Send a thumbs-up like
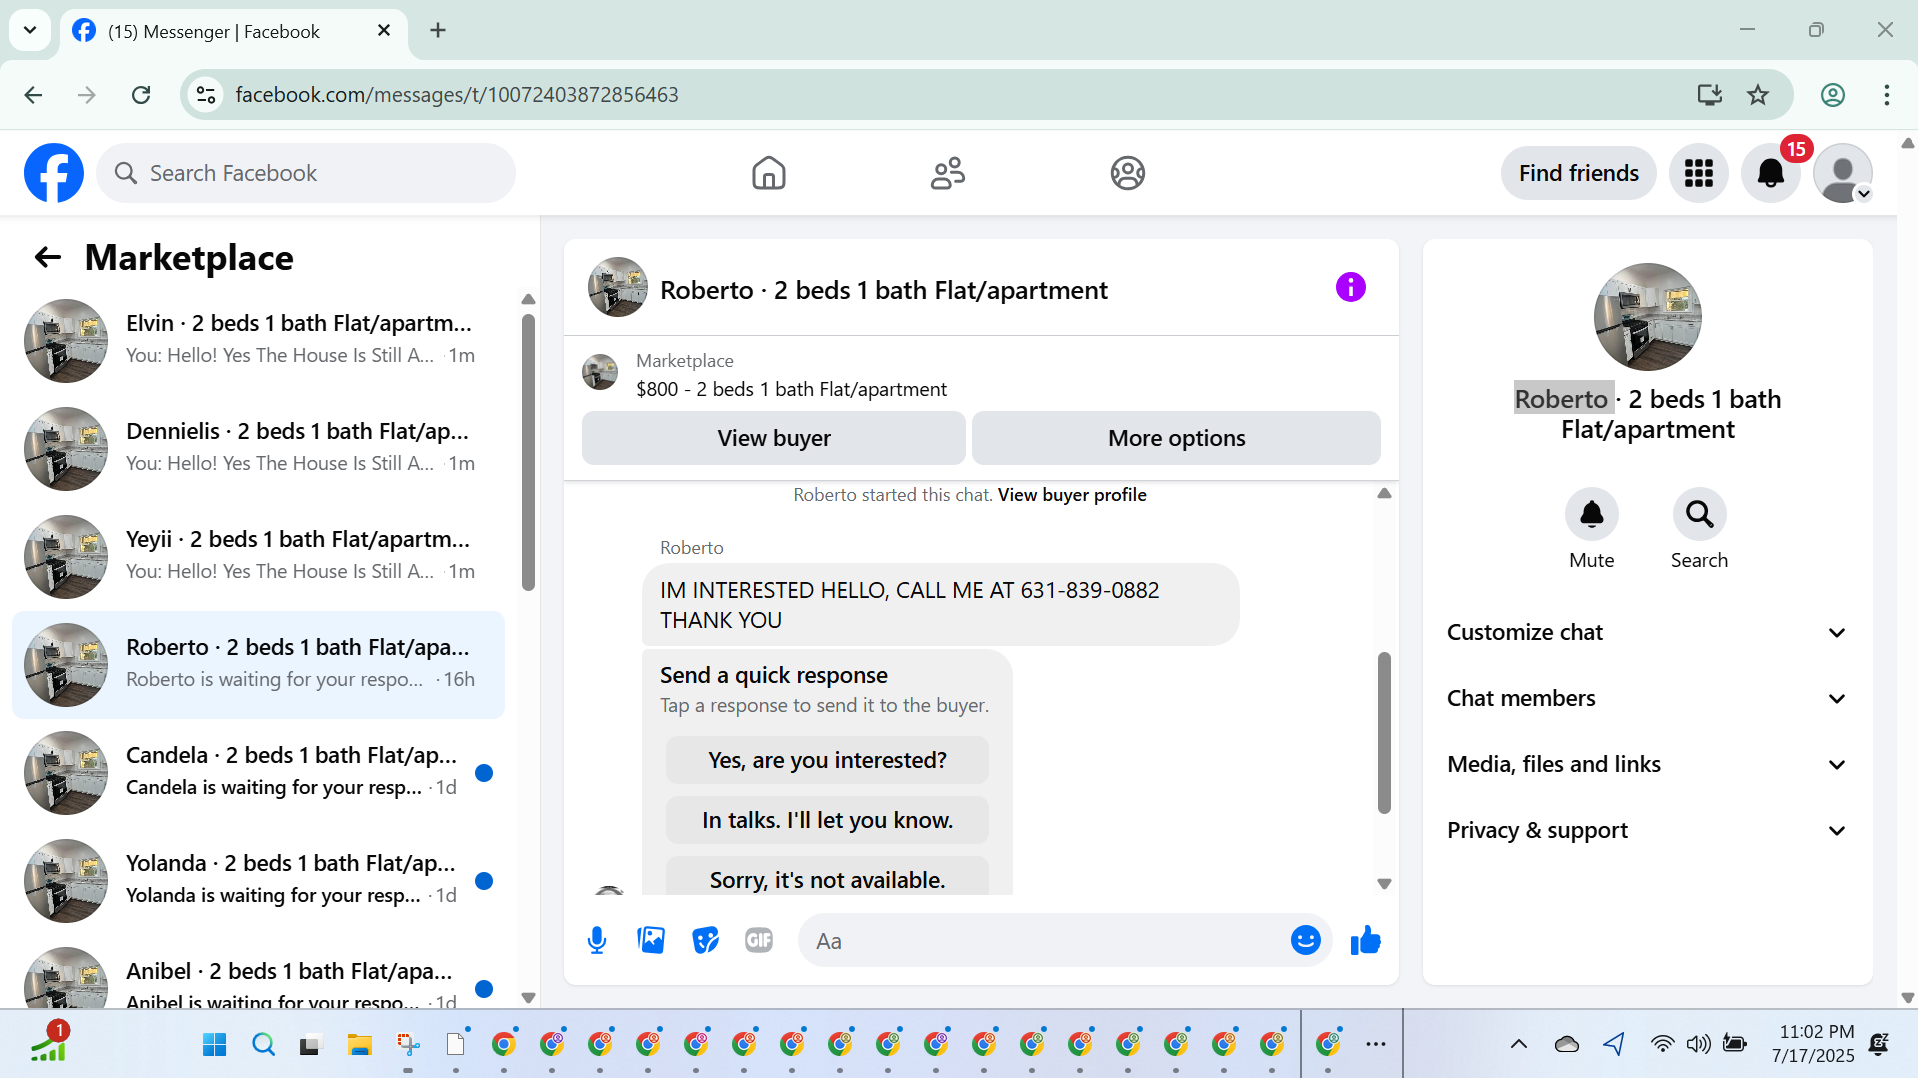This screenshot has height=1078, width=1918. coord(1365,940)
